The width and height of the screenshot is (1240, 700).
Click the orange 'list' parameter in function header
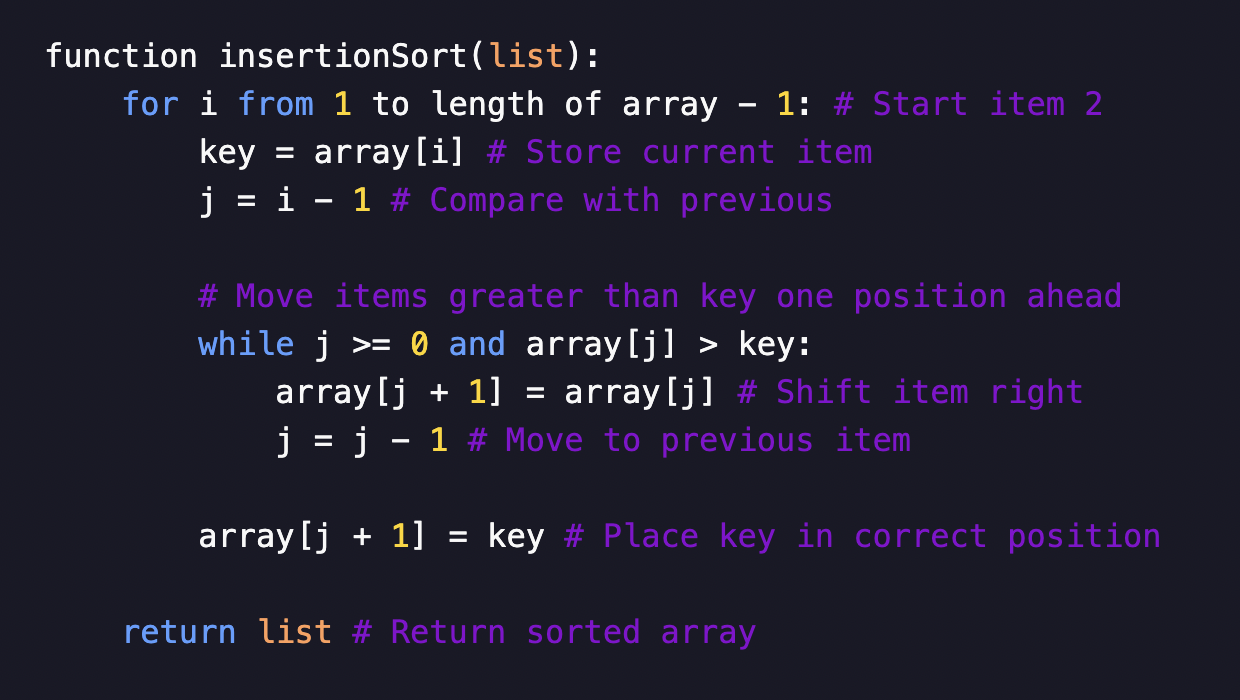click(x=526, y=56)
